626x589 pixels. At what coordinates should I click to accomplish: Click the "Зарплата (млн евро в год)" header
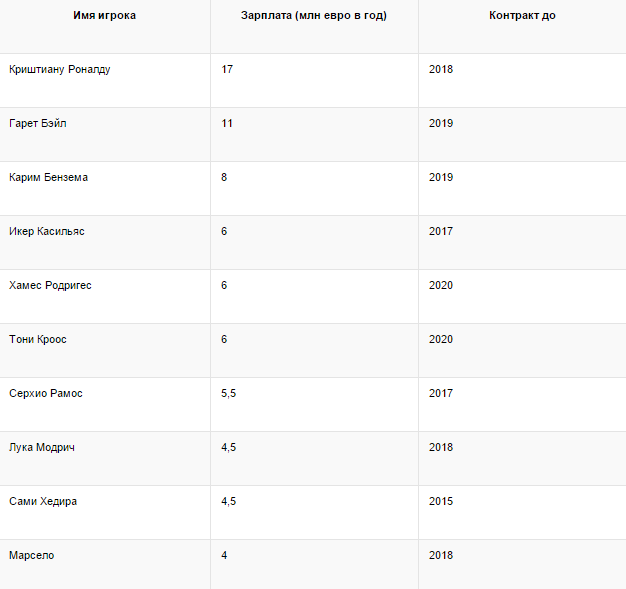click(x=314, y=16)
